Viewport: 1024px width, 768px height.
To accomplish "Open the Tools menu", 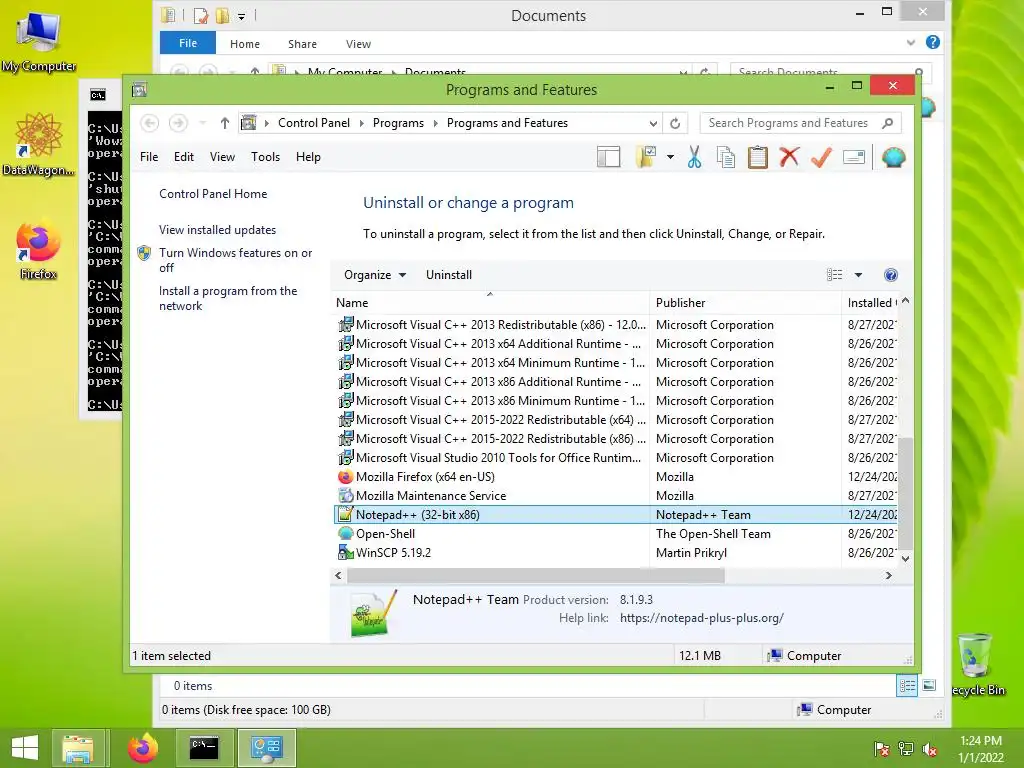I will coord(265,157).
